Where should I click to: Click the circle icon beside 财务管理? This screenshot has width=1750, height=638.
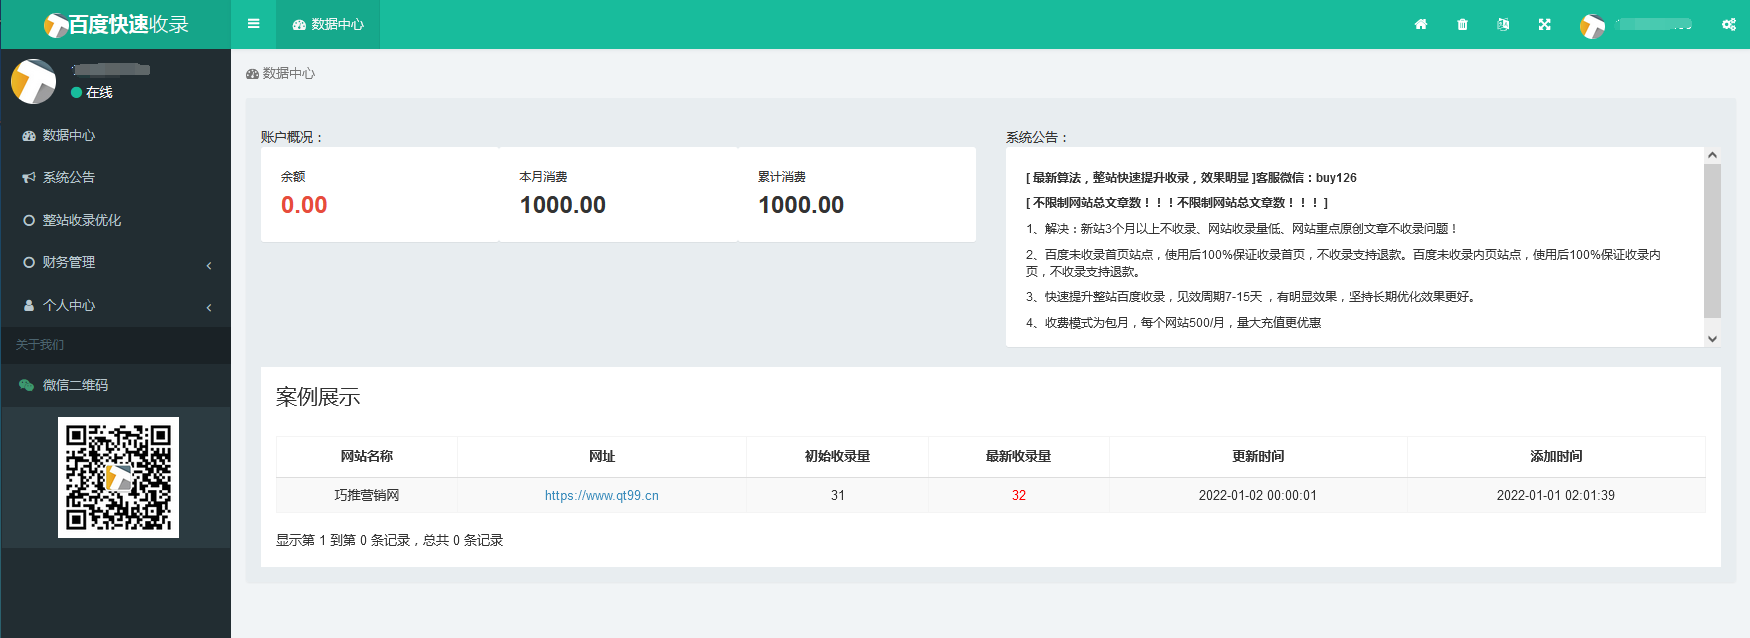[x=29, y=262]
